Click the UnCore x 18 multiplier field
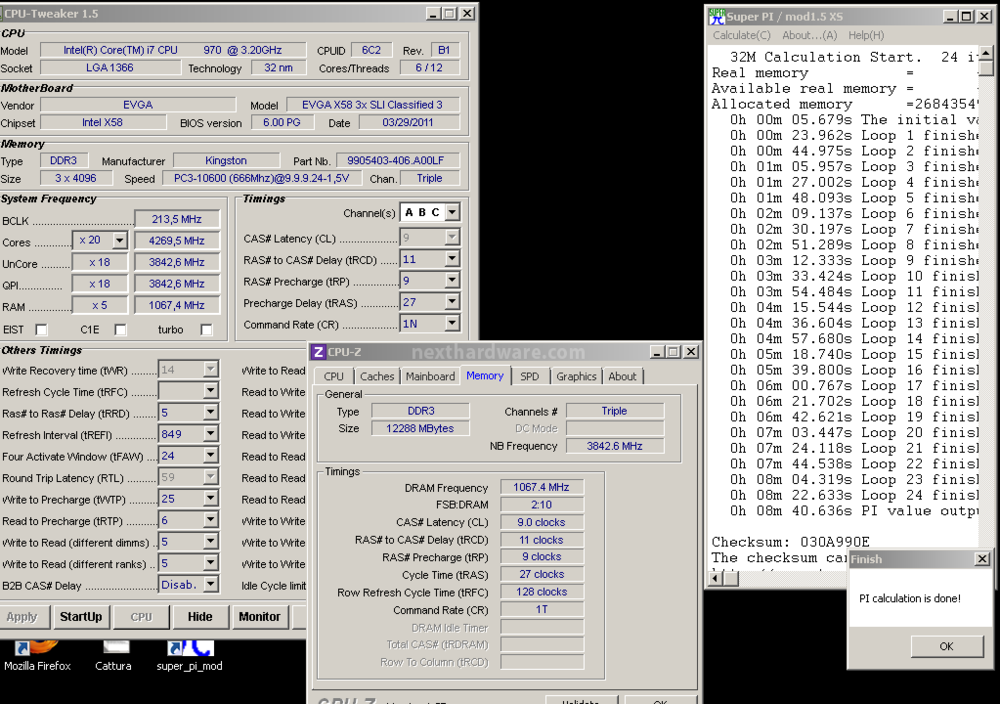 [x=99, y=262]
